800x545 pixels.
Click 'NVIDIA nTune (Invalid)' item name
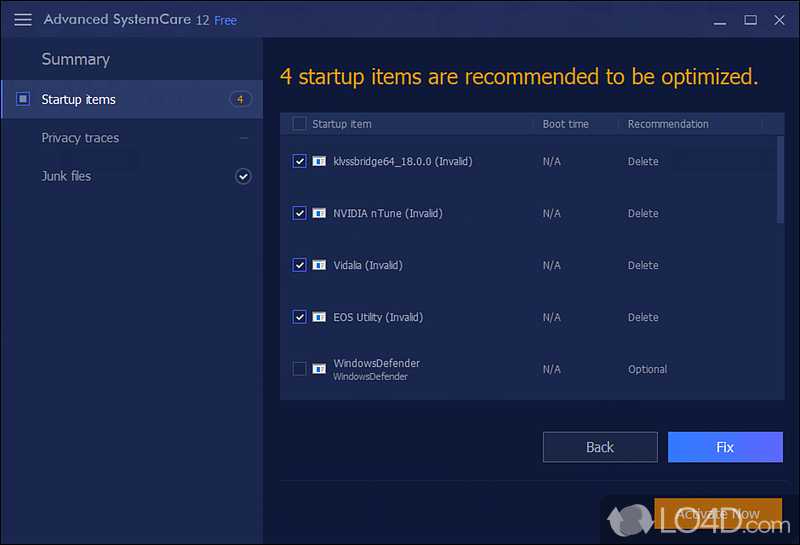[x=388, y=214]
